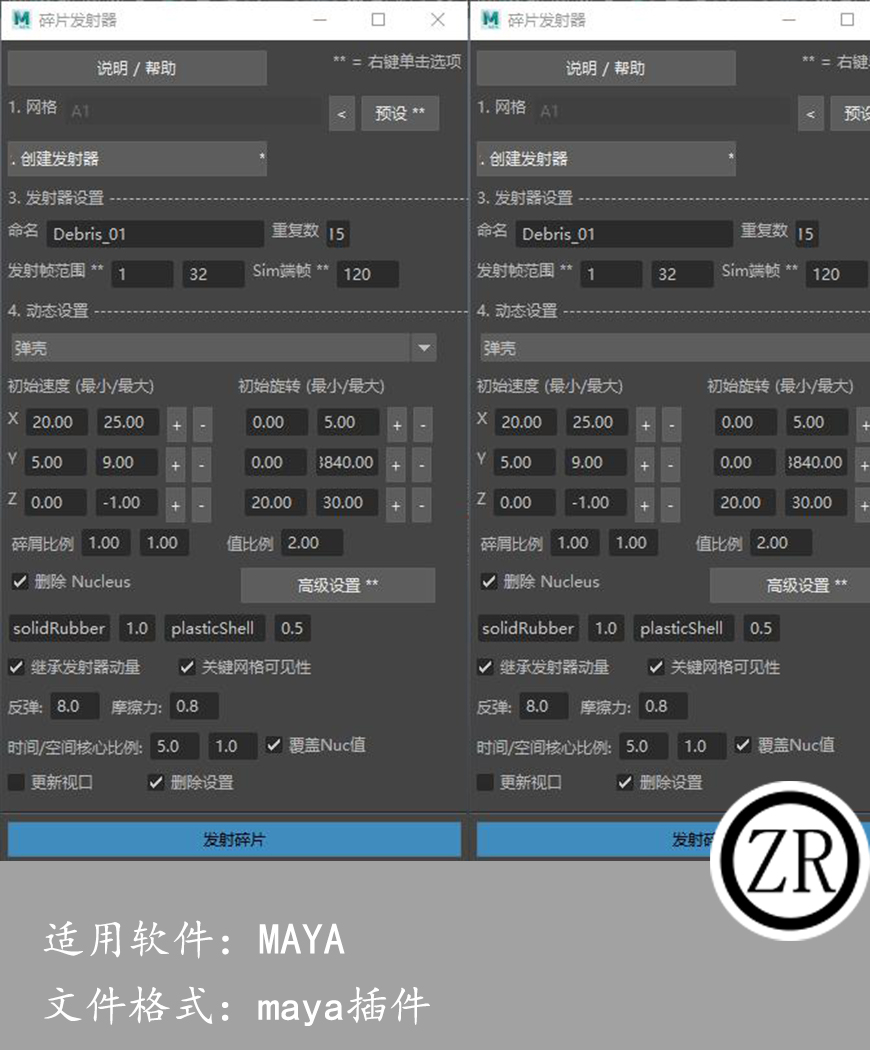The image size is (870, 1050).
Task: Click the "<" button beside 预设
Action: coord(341,113)
